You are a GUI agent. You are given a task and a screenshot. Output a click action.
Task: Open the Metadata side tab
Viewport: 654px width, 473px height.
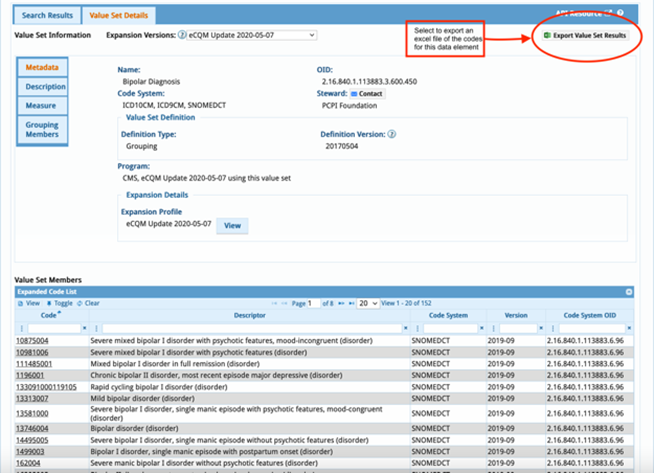(x=42, y=67)
